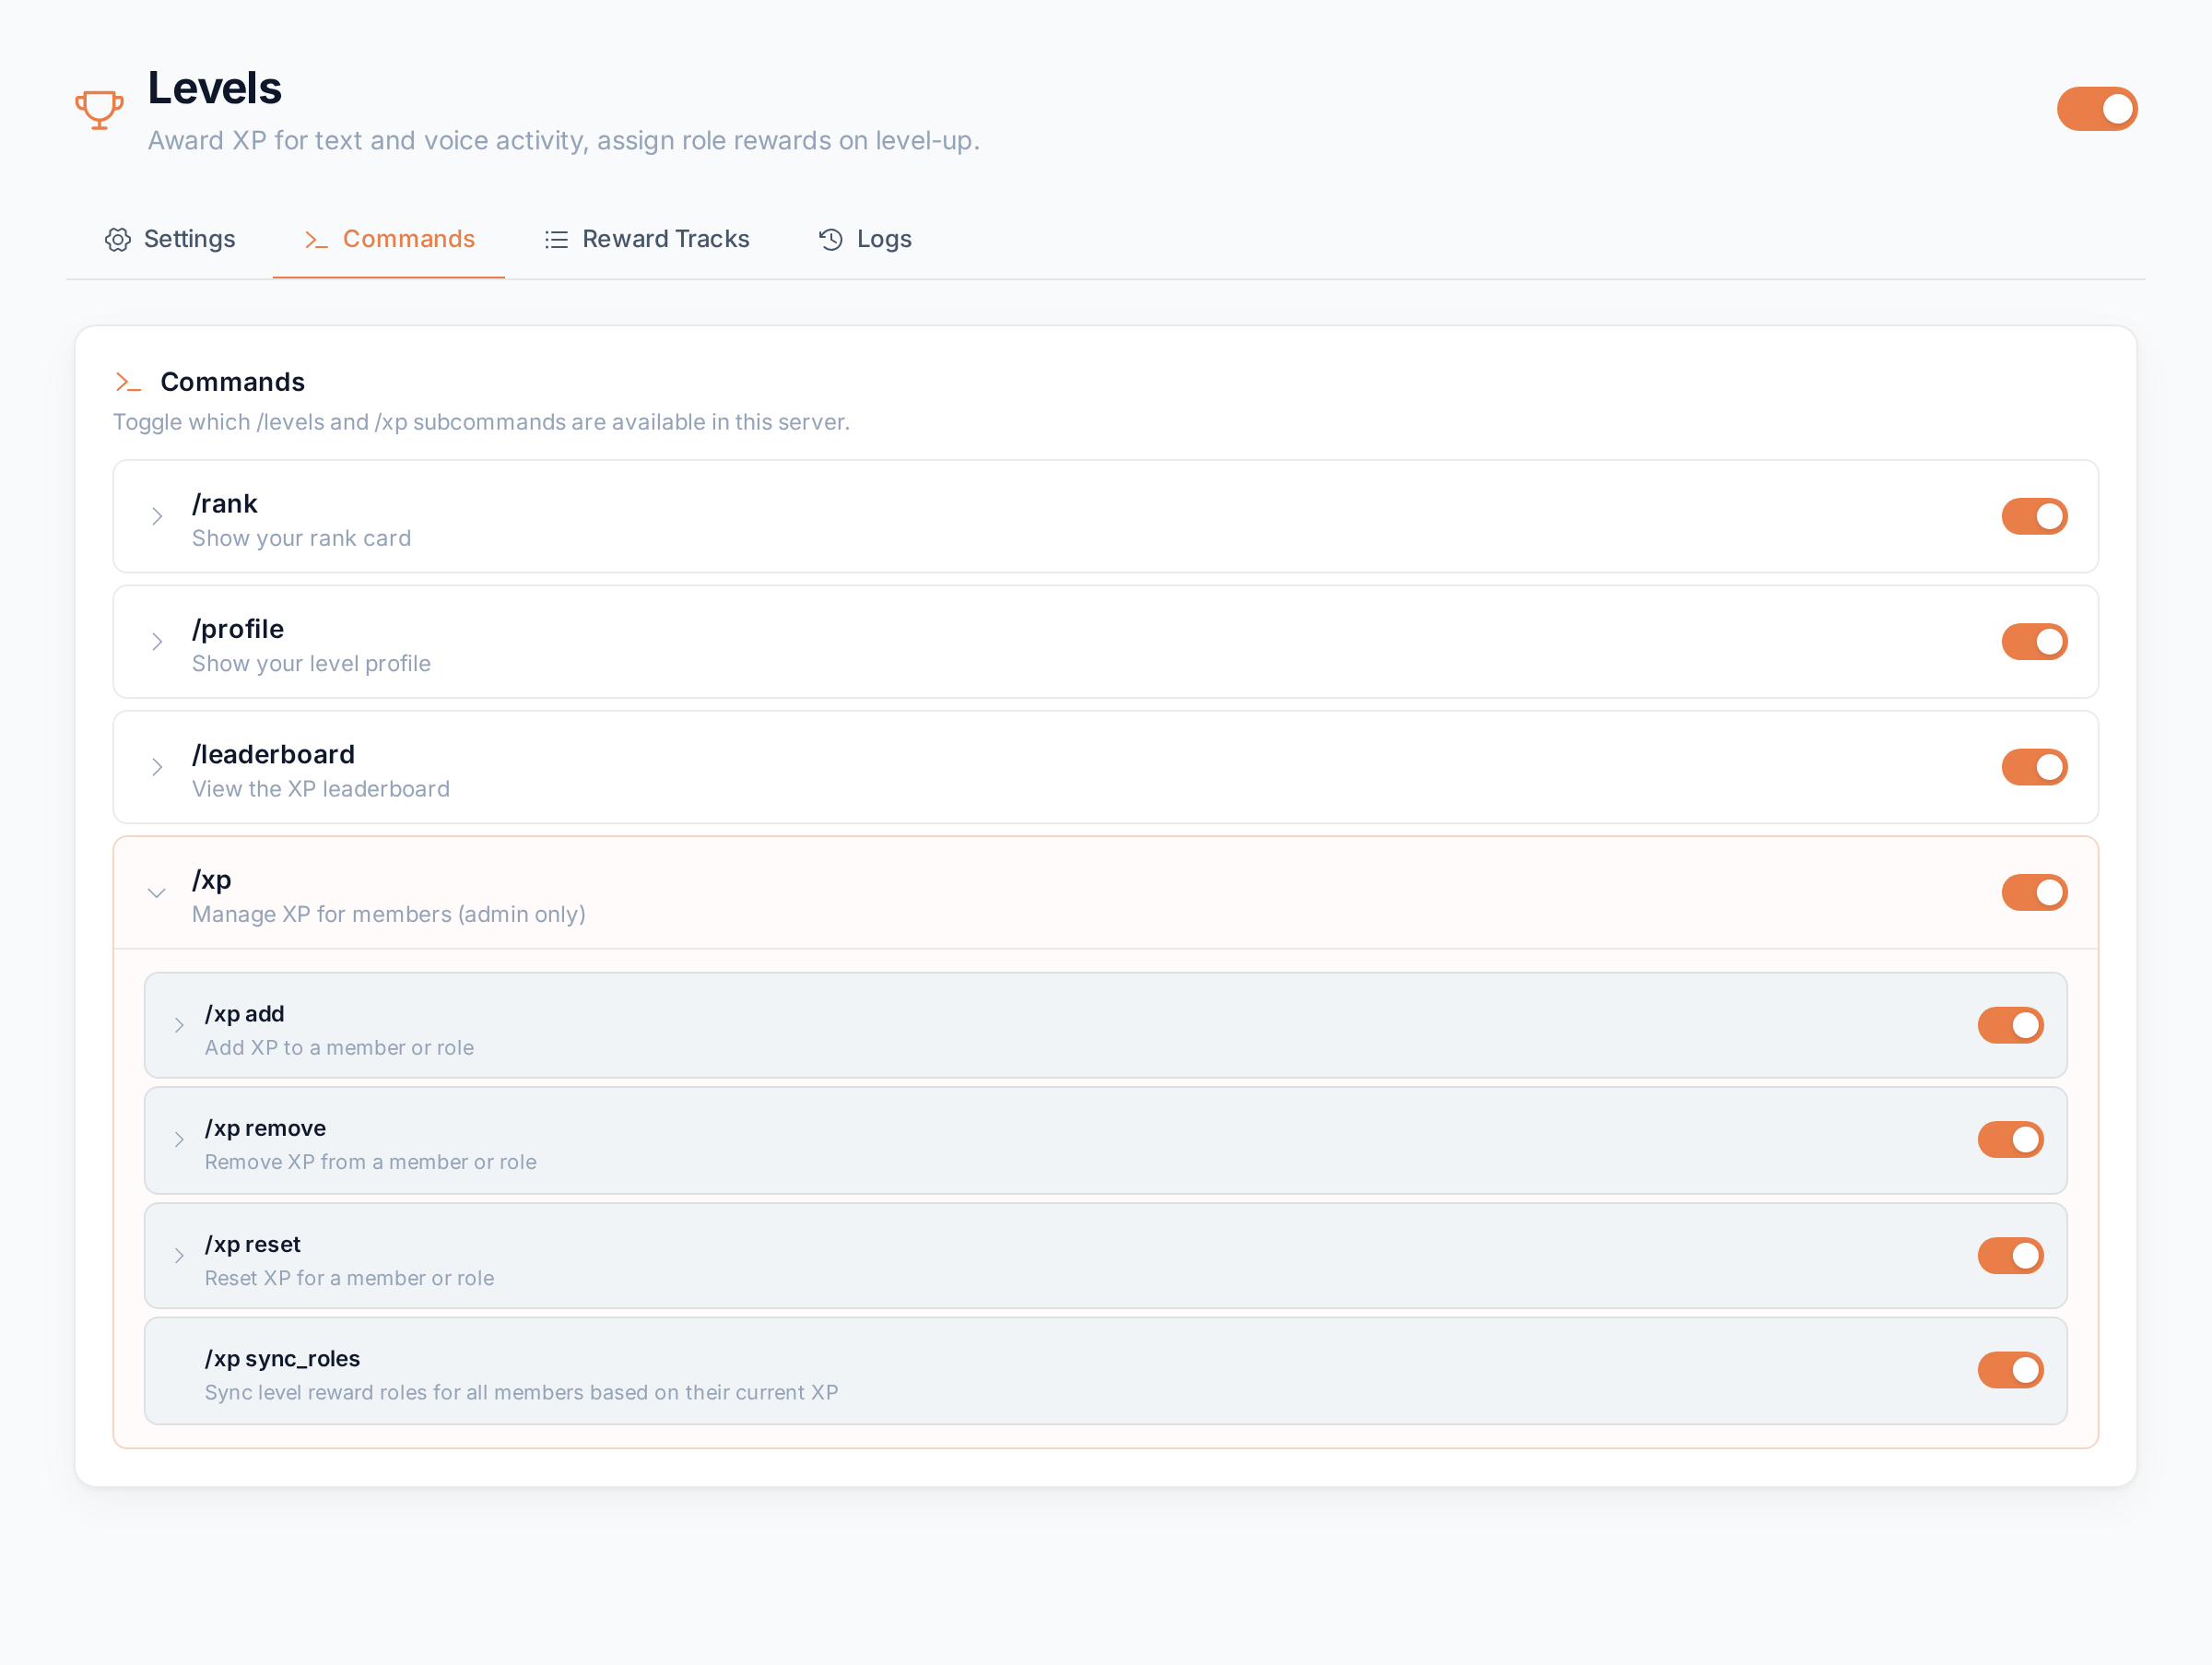
Task: Click the trophy icon beside Levels
Action: 99,109
